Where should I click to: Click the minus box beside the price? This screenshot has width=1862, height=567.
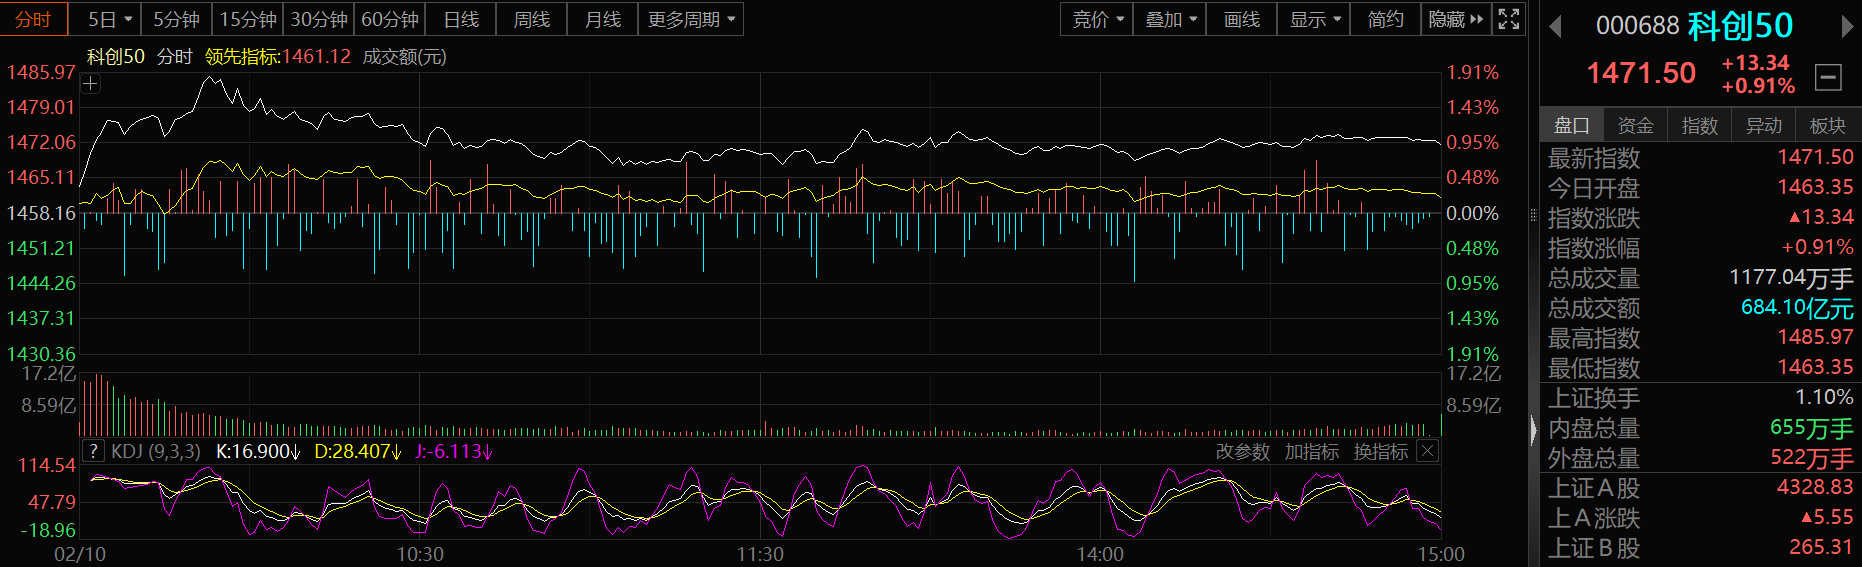point(1828,77)
